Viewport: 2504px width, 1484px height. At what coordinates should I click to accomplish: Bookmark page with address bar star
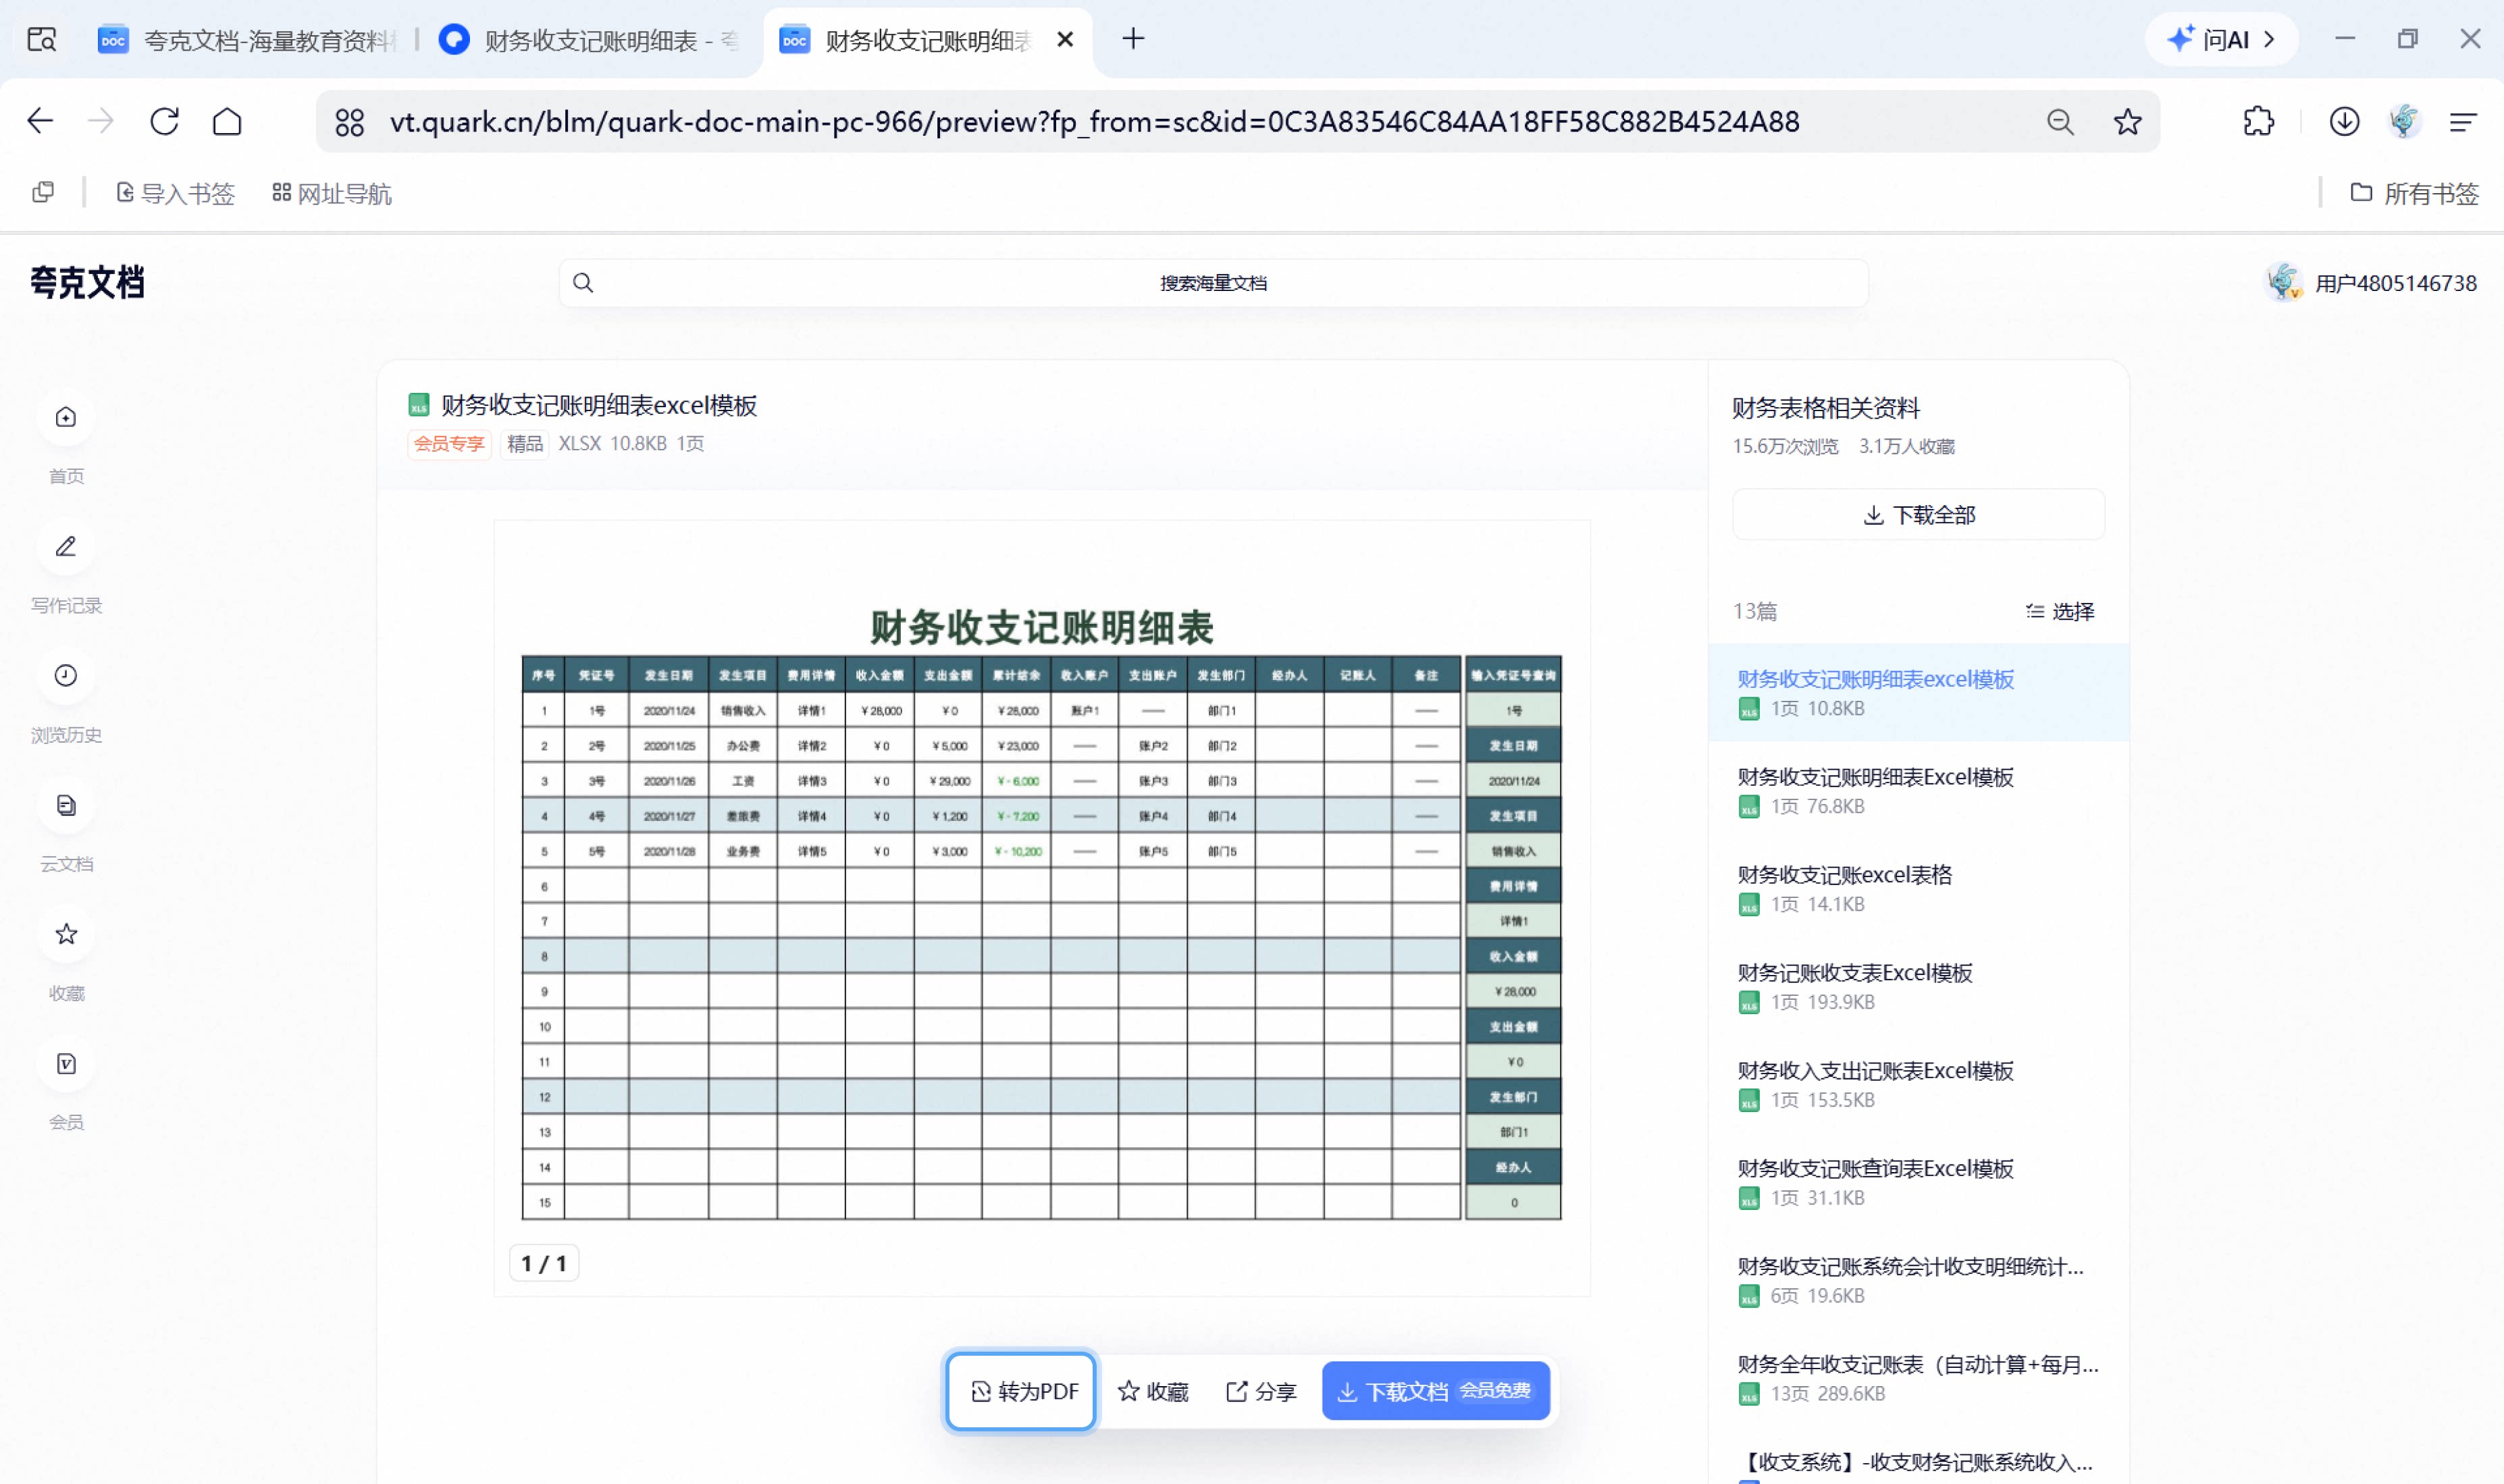click(2127, 122)
